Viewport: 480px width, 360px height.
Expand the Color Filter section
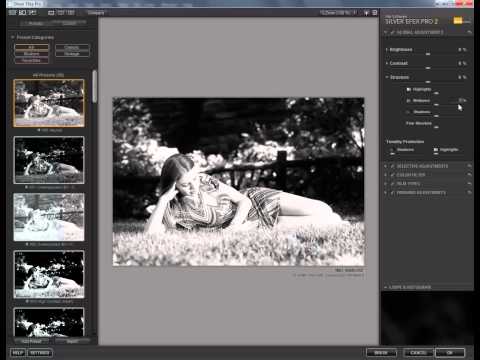[386, 175]
